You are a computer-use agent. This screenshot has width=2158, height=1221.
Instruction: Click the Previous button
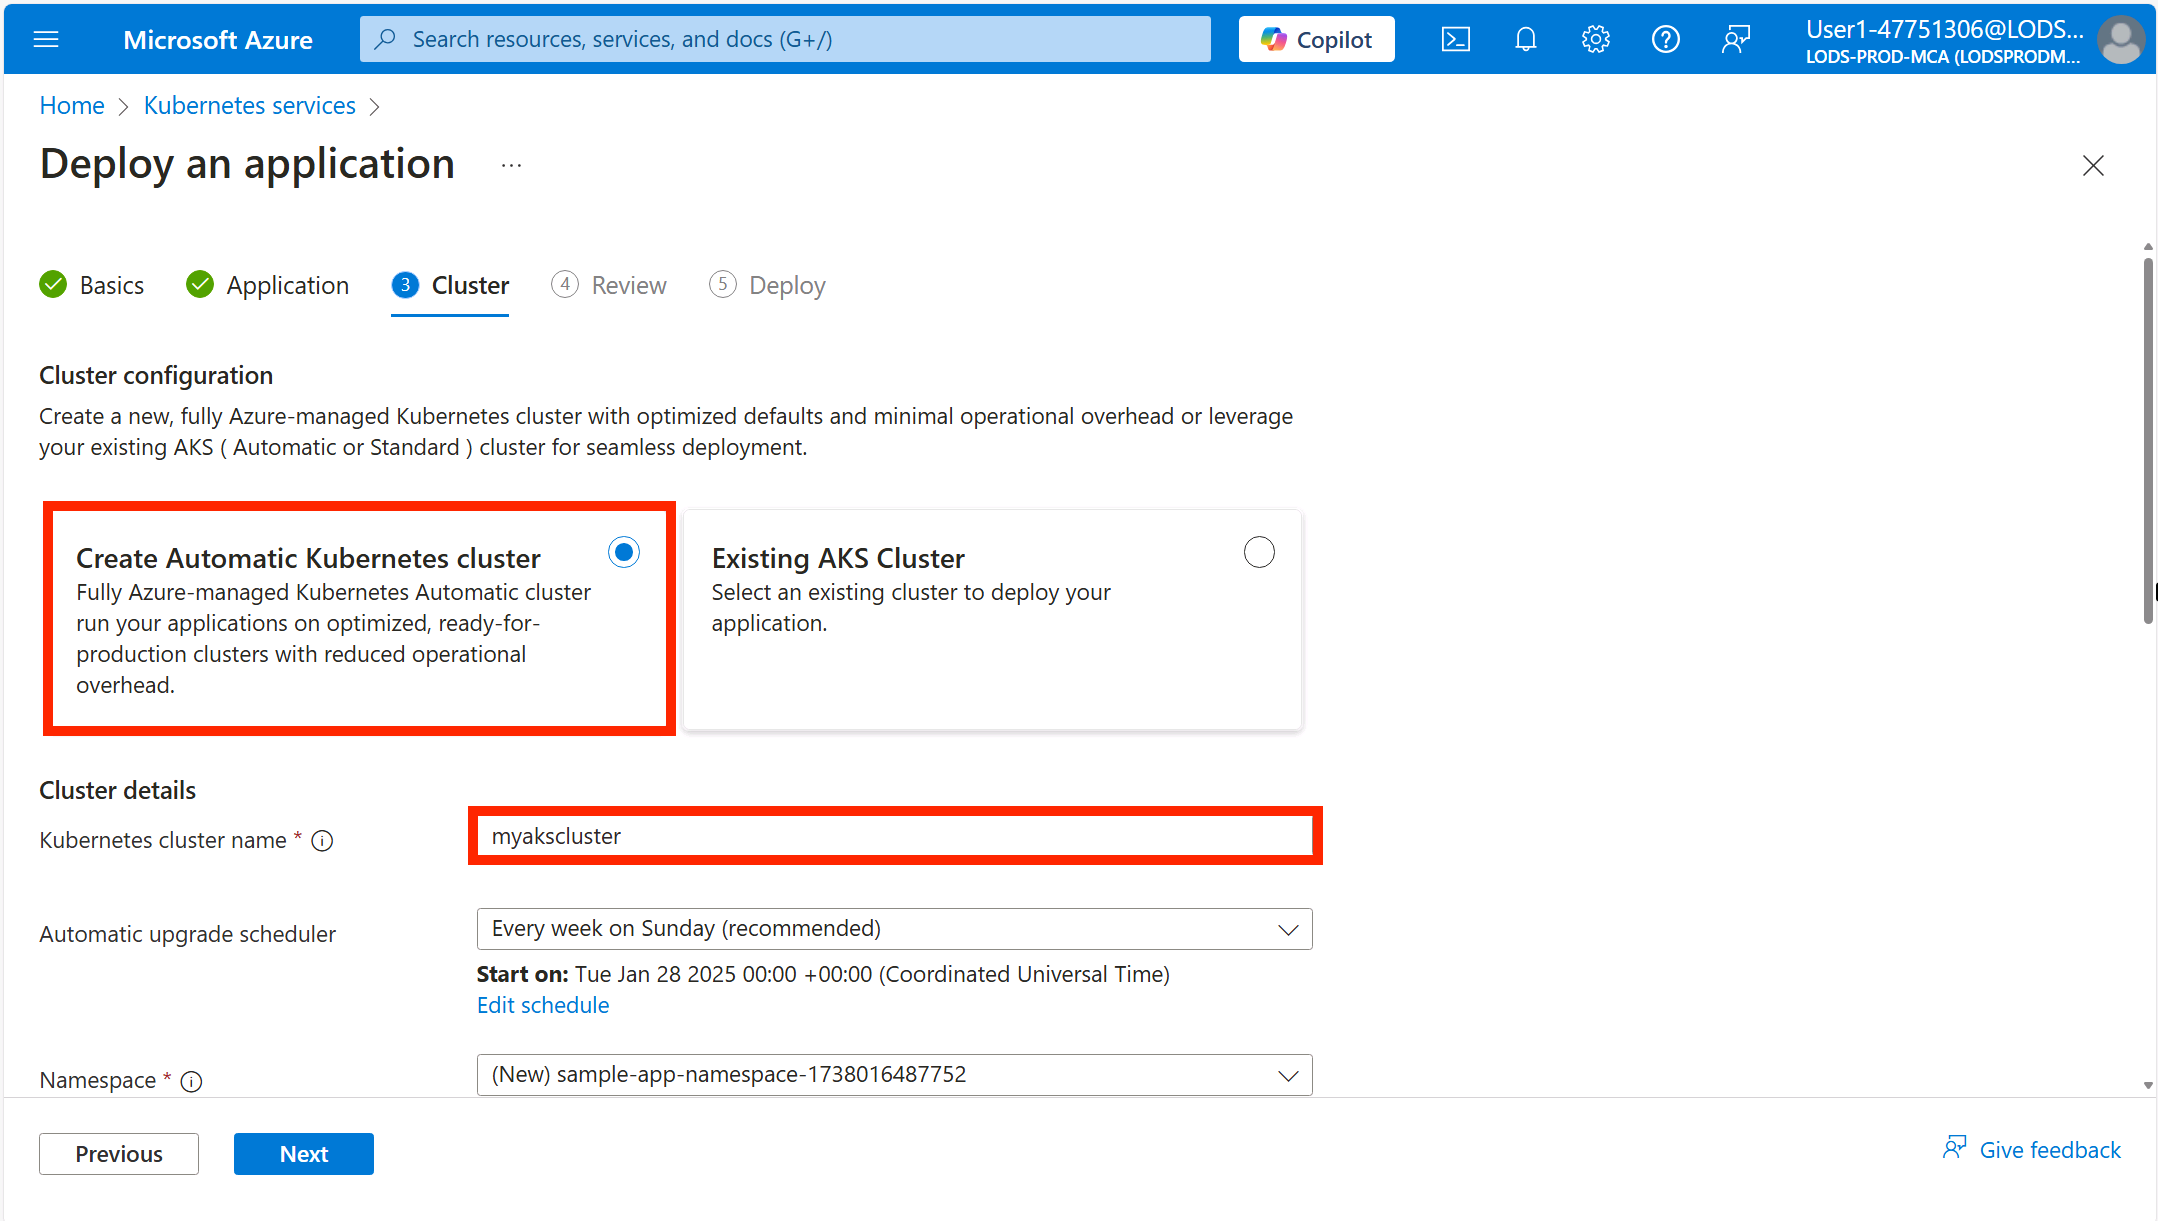119,1154
